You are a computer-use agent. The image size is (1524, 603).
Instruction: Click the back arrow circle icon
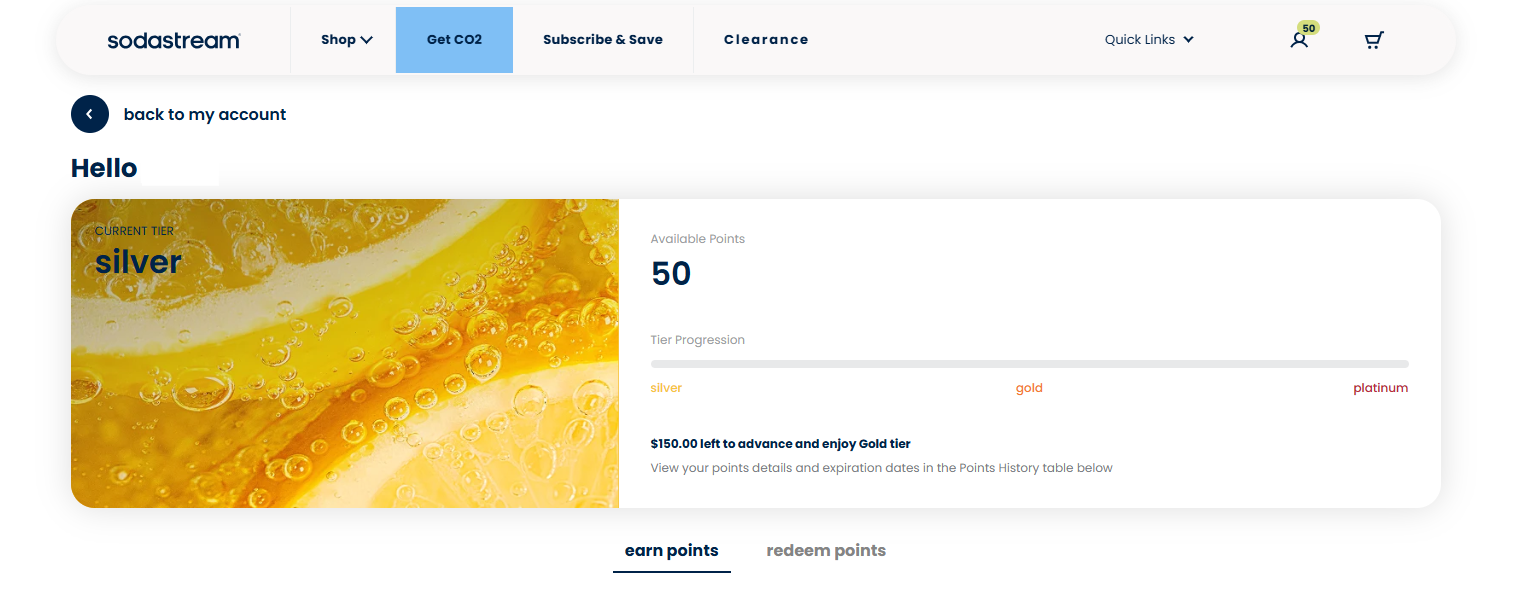[90, 115]
